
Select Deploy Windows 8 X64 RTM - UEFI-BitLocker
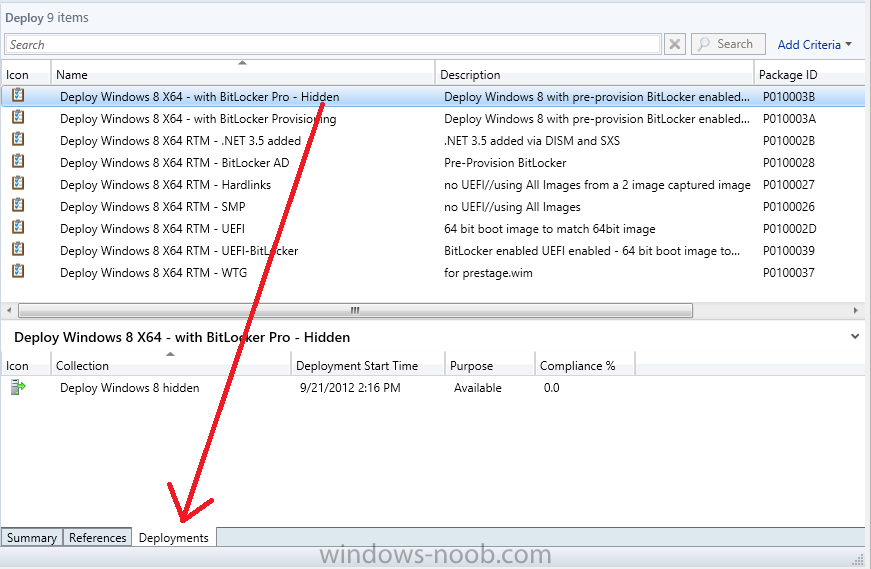179,251
